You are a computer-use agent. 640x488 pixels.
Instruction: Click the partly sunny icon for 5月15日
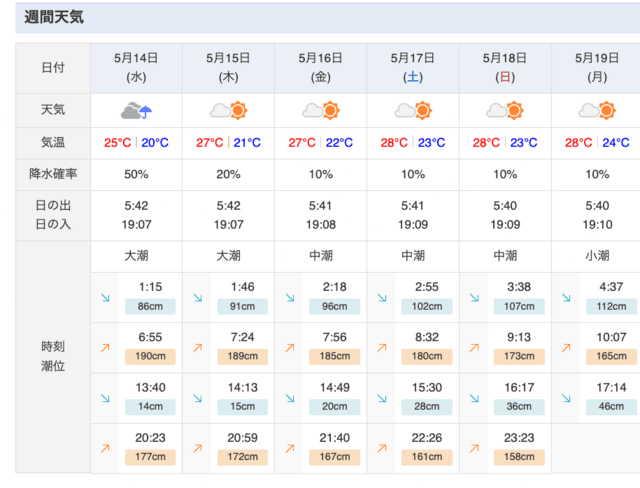click(x=229, y=111)
